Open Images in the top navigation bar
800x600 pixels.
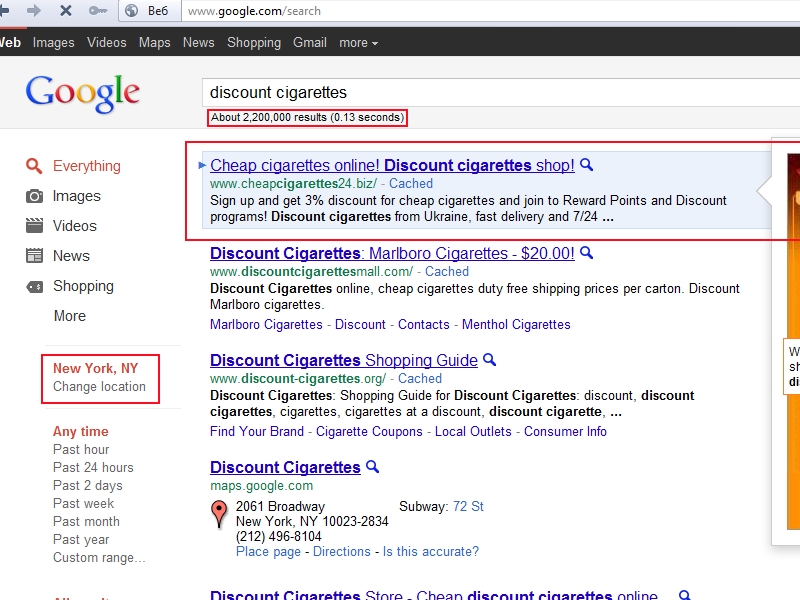54,43
